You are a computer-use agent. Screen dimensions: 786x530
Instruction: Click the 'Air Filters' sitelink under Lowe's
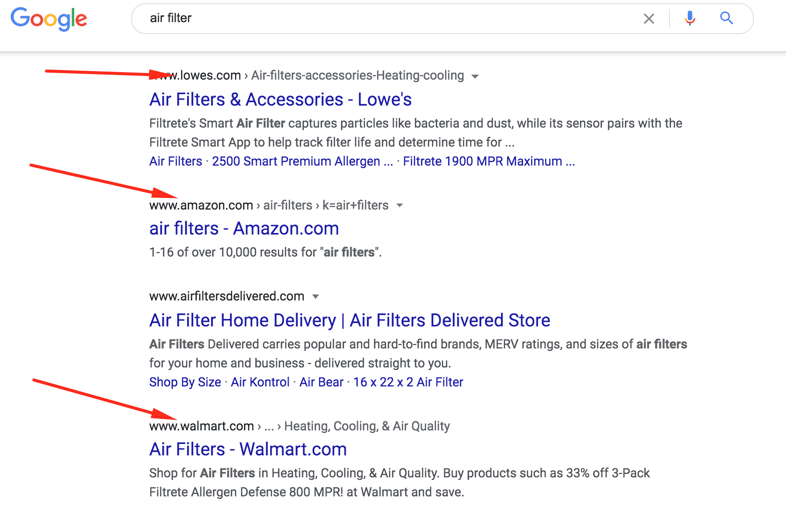tap(175, 161)
